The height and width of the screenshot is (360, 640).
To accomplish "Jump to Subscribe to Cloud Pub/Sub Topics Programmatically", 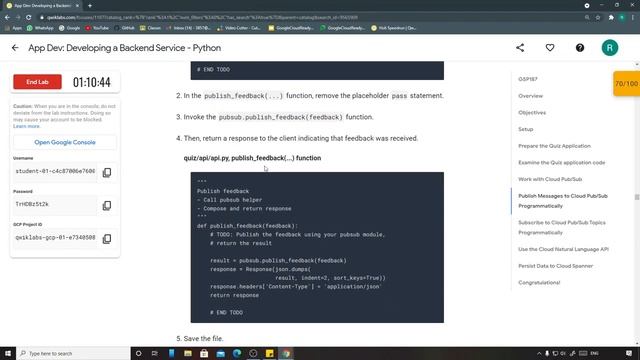I will pos(562,227).
